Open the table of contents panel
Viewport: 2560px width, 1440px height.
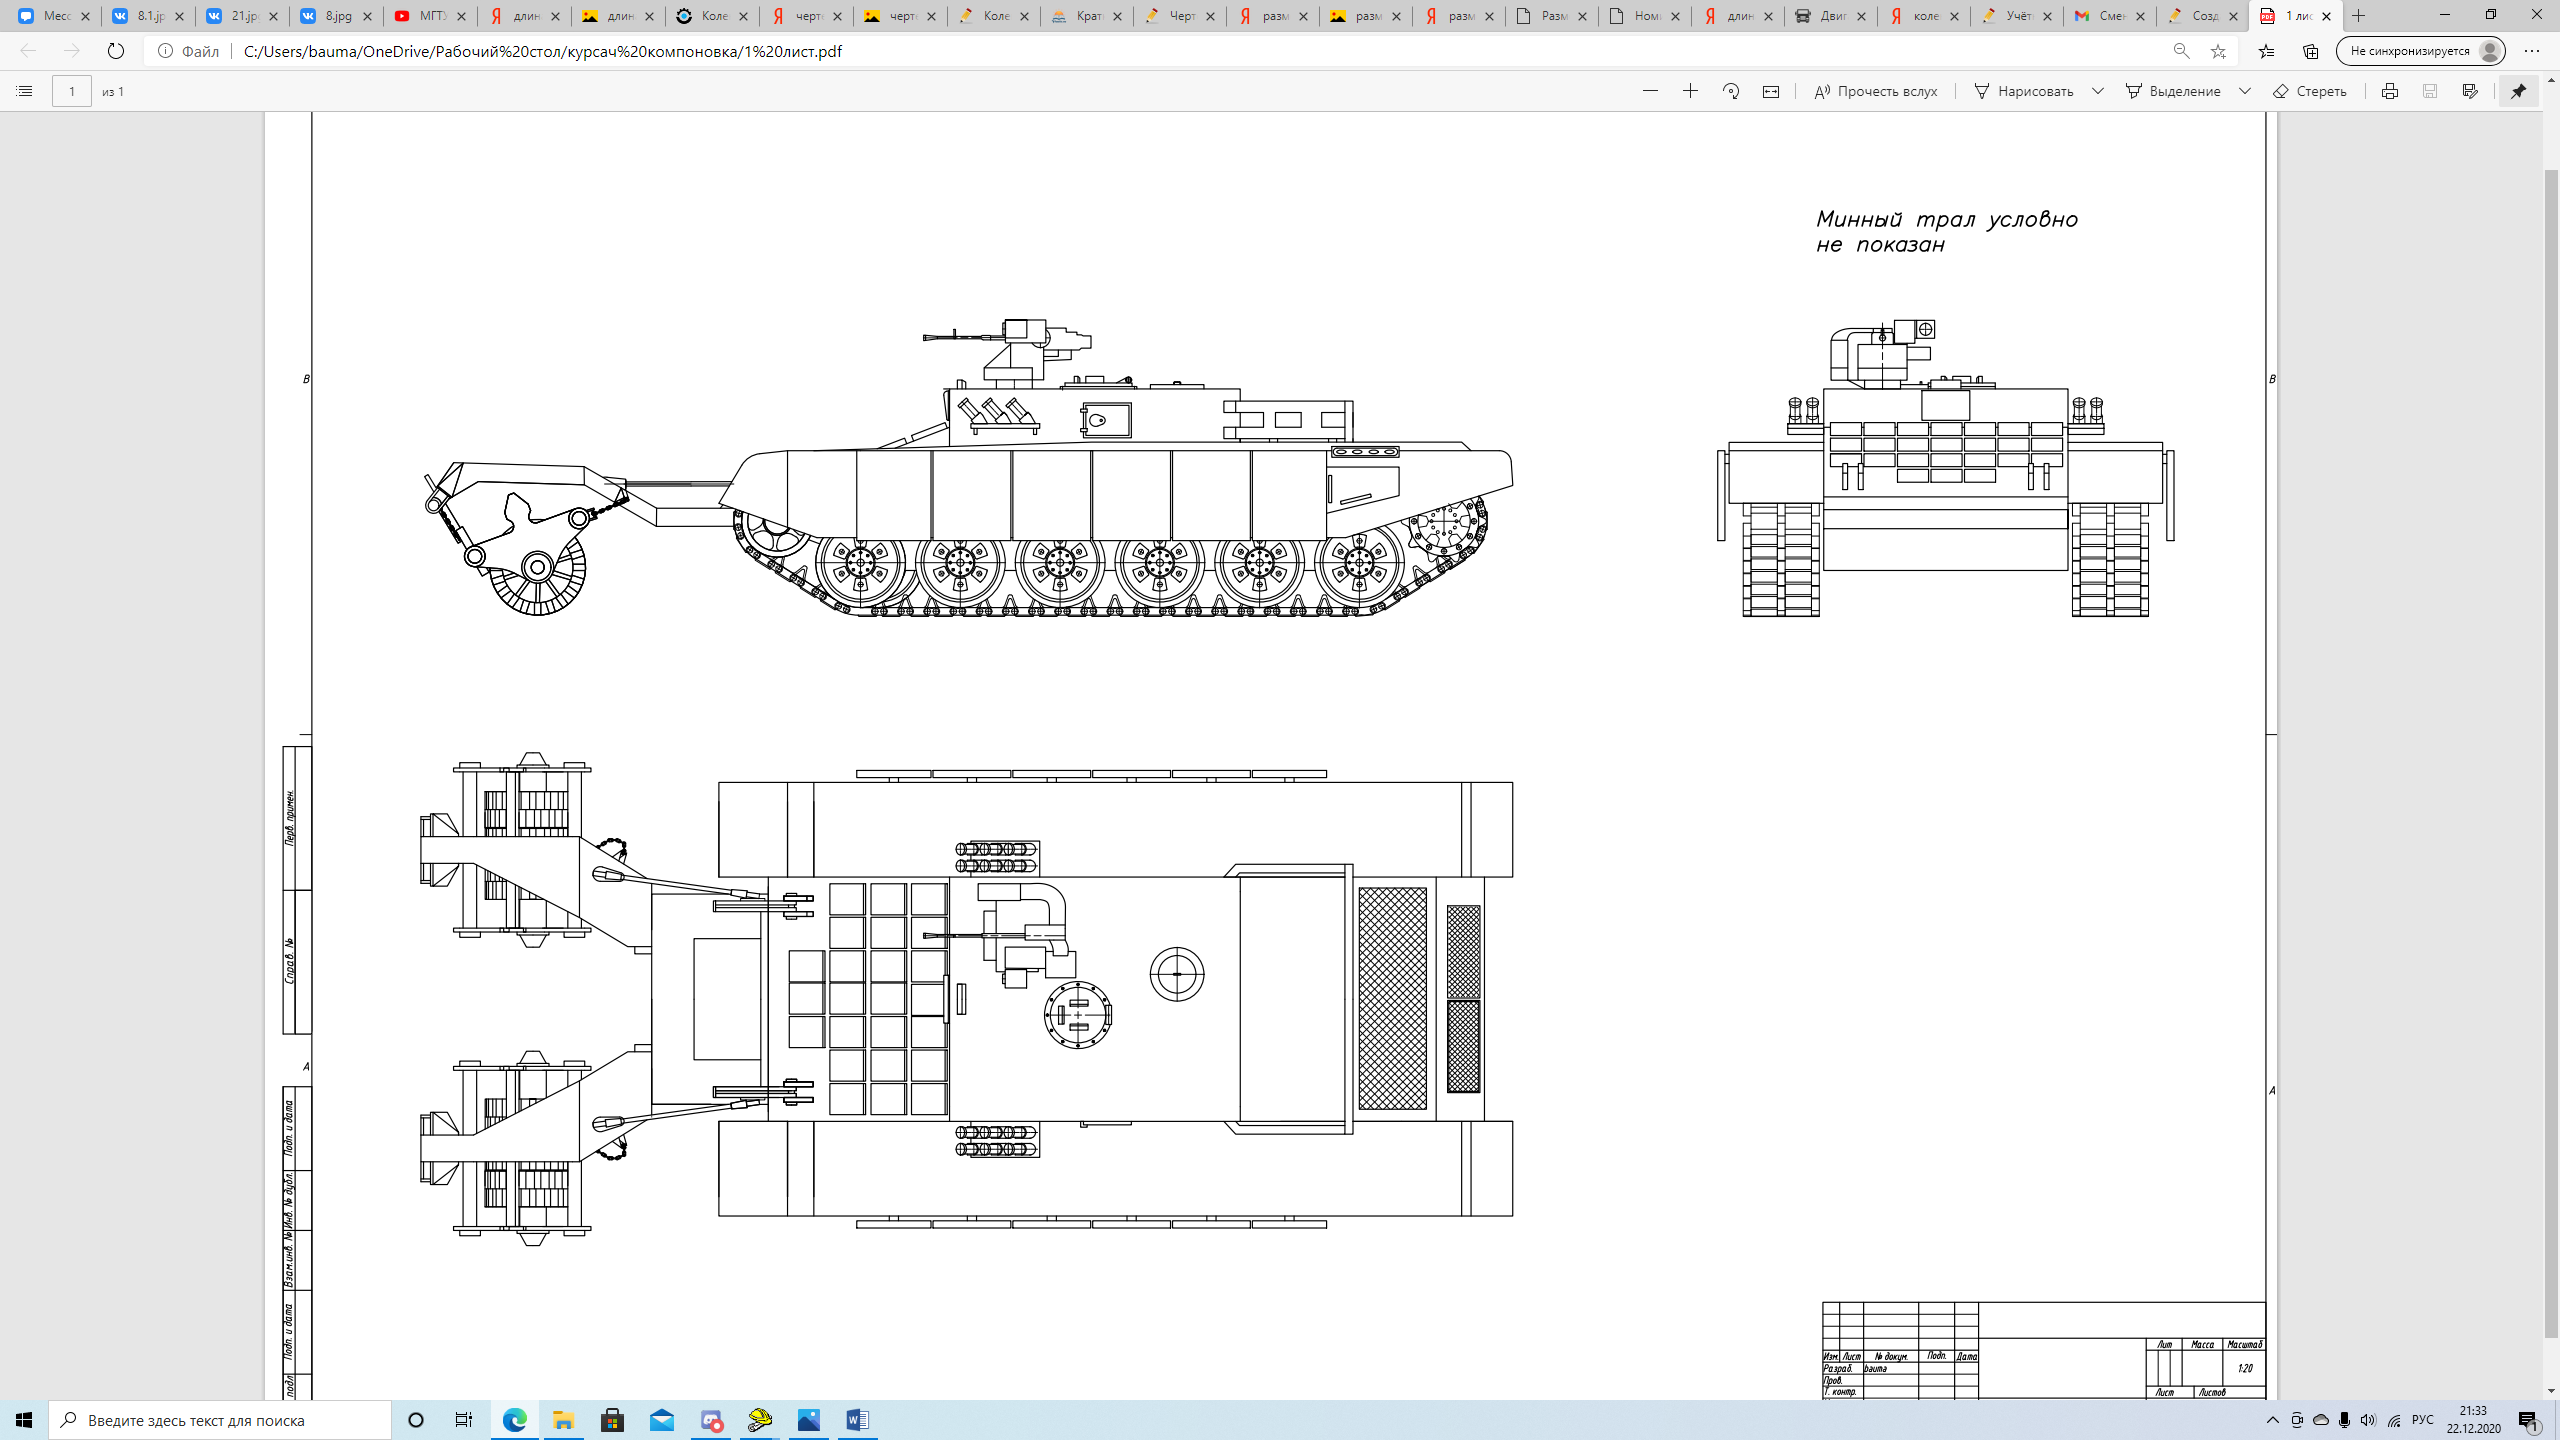coord(25,91)
